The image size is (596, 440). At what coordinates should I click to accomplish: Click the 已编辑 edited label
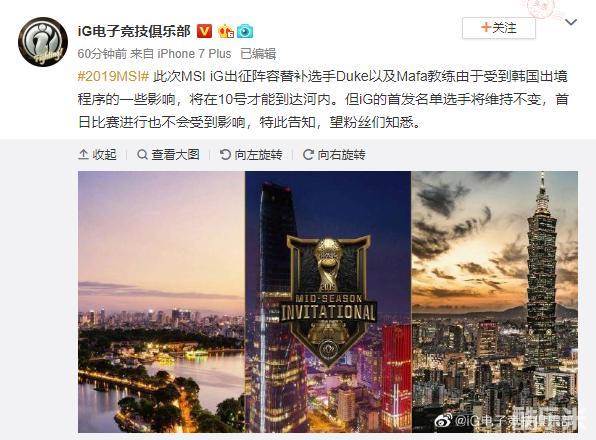tap(258, 54)
